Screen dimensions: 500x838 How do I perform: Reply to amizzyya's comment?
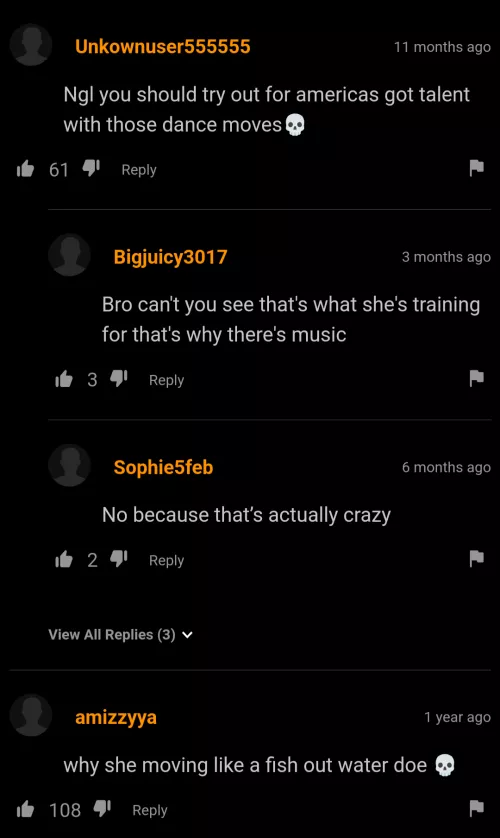[150, 810]
